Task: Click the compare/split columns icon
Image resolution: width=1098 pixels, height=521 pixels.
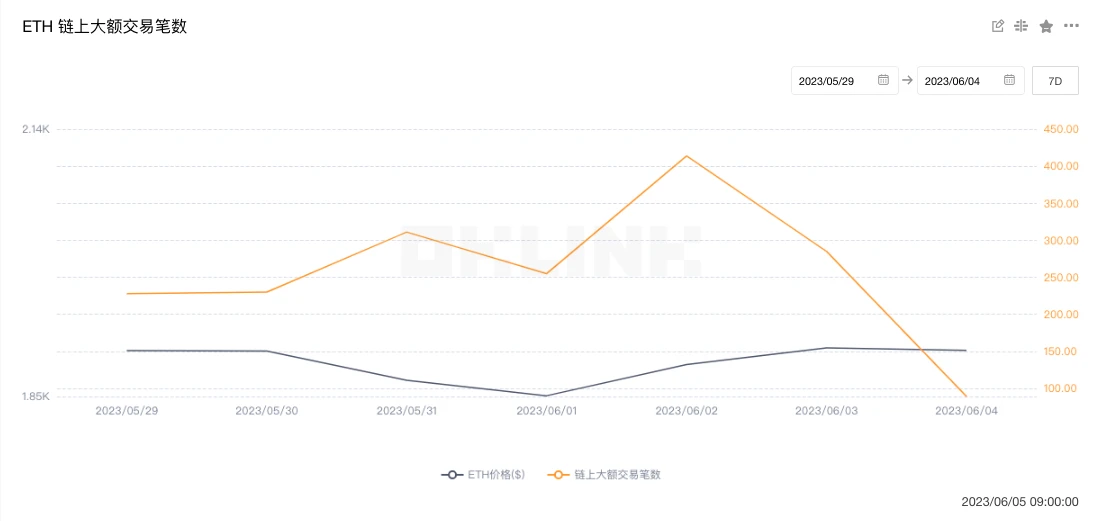Action: click(1021, 26)
